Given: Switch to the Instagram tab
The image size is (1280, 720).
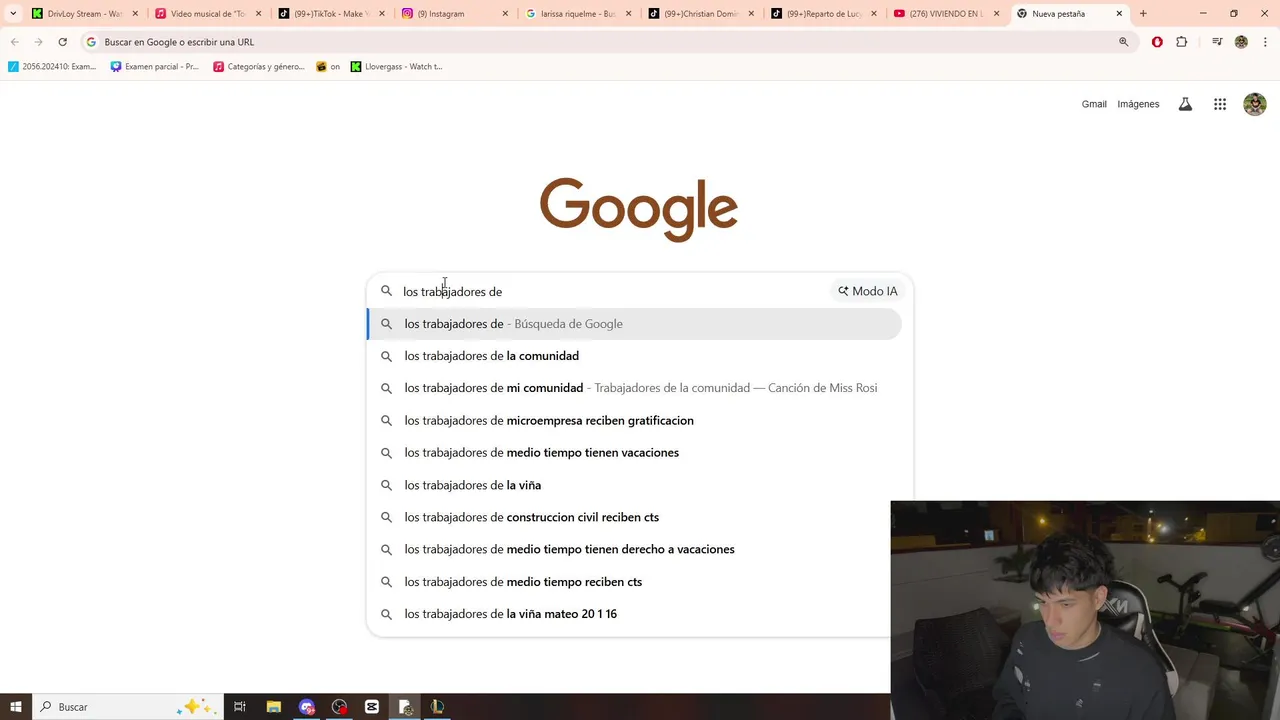Looking at the screenshot, I should coord(454,14).
